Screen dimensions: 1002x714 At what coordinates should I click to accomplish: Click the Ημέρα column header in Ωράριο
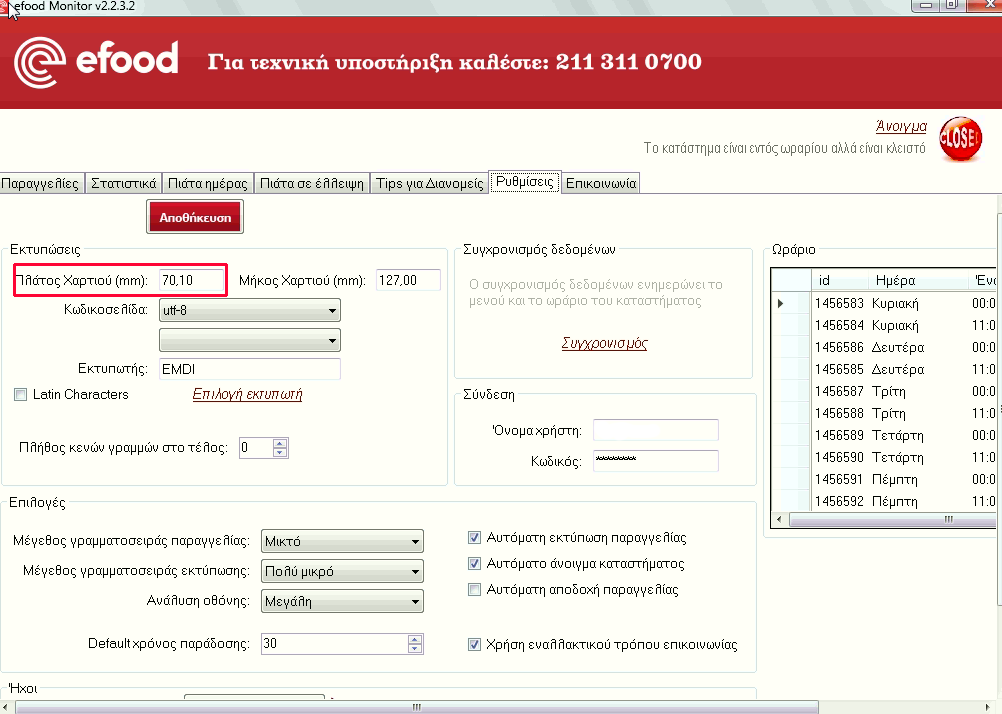click(918, 280)
